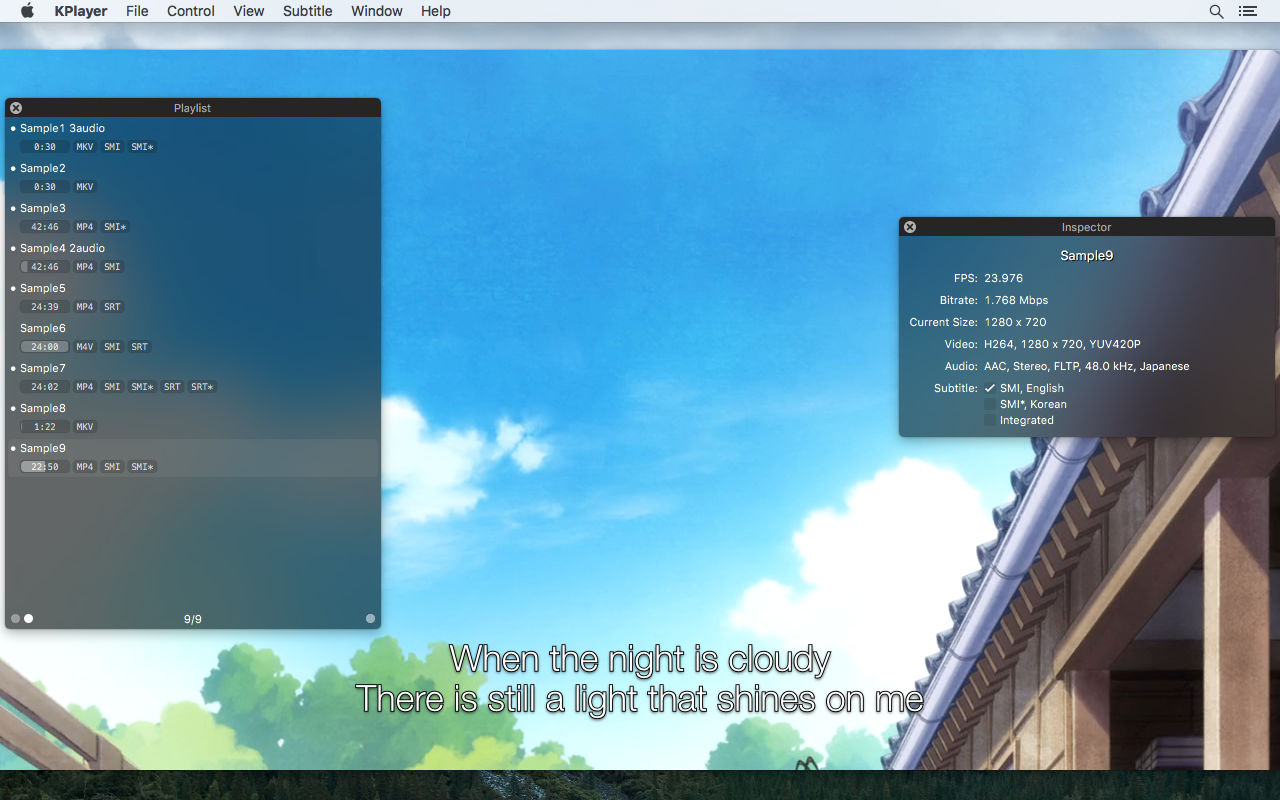1280x800 pixels.
Task: Click the SMI* tag of Sample1 3audio
Action: click(143, 147)
